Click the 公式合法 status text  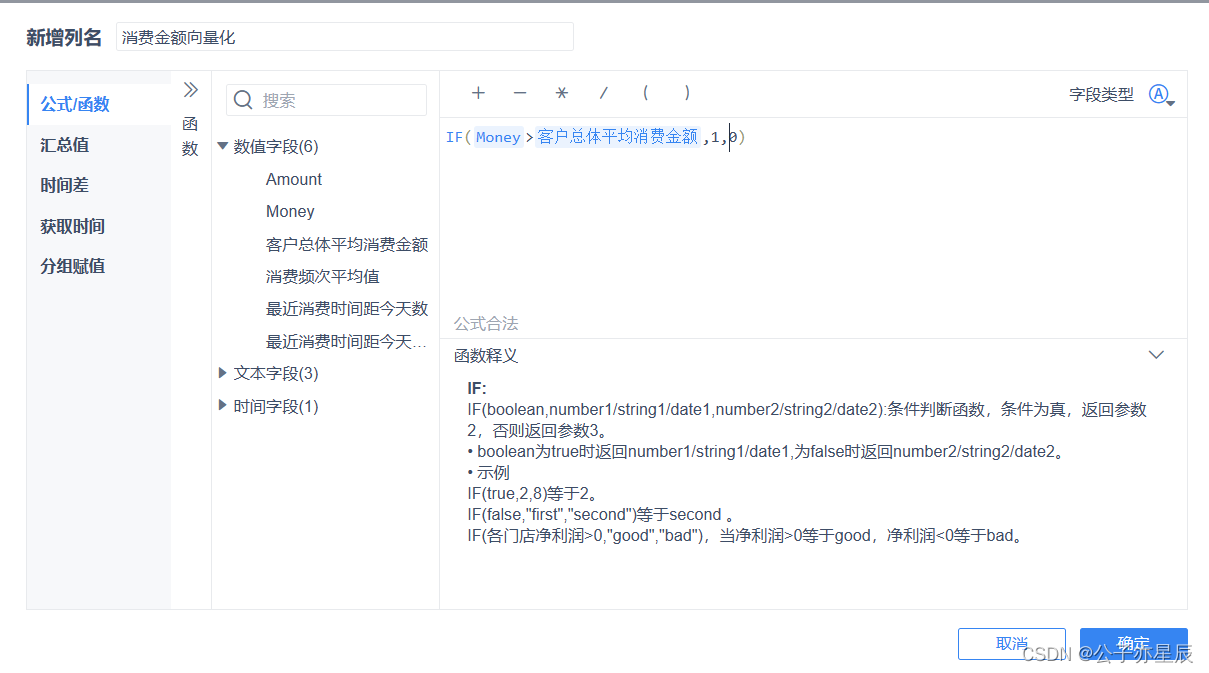click(x=486, y=323)
